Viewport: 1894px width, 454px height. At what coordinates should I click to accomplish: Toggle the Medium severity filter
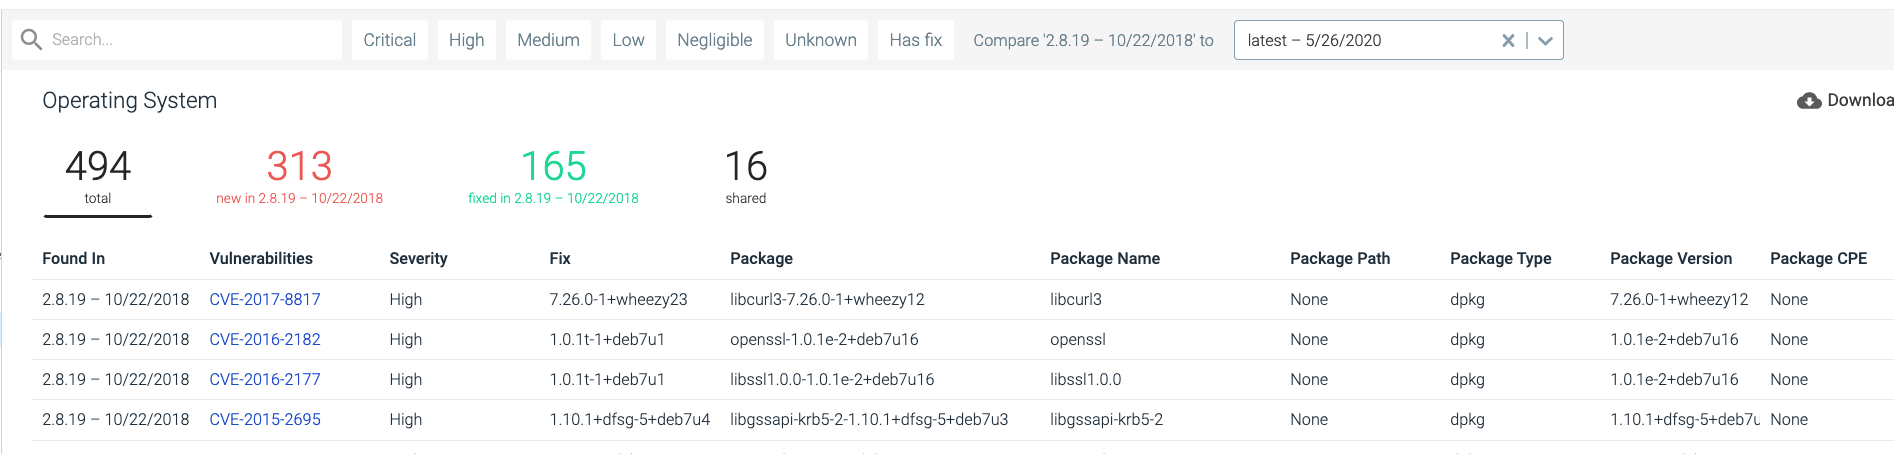548,40
